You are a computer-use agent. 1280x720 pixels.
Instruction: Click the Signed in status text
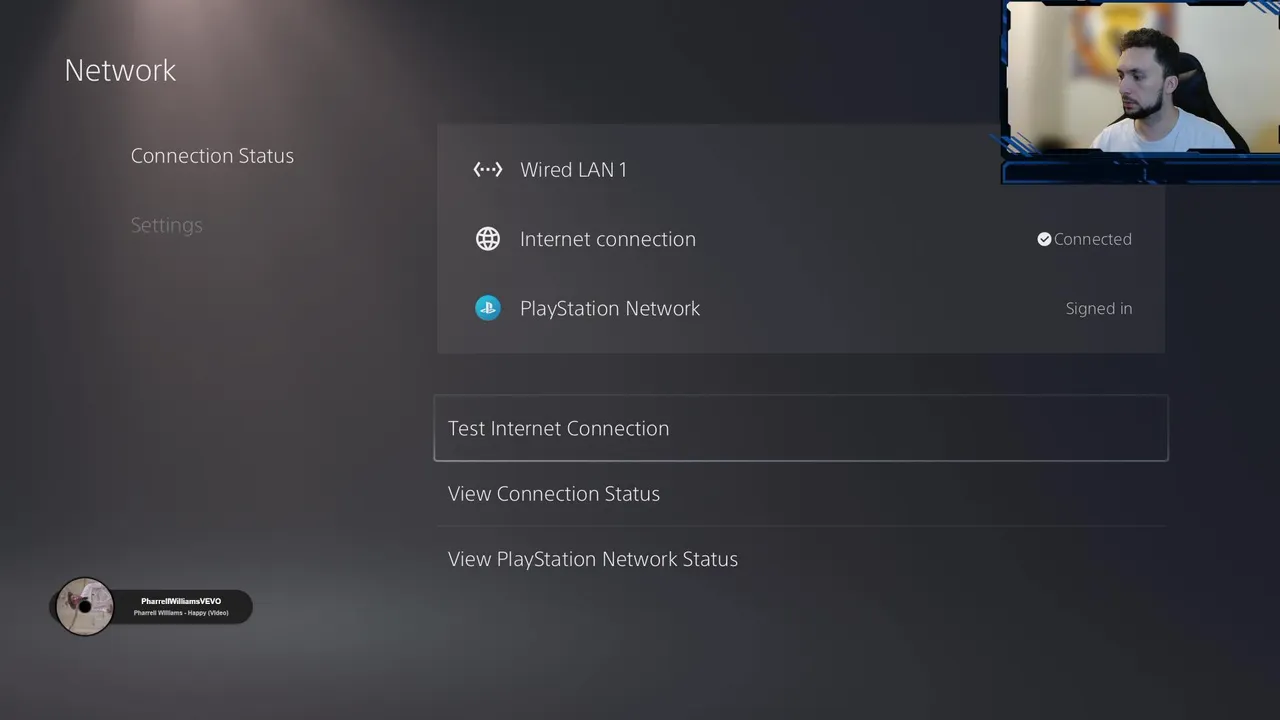tap(1099, 309)
